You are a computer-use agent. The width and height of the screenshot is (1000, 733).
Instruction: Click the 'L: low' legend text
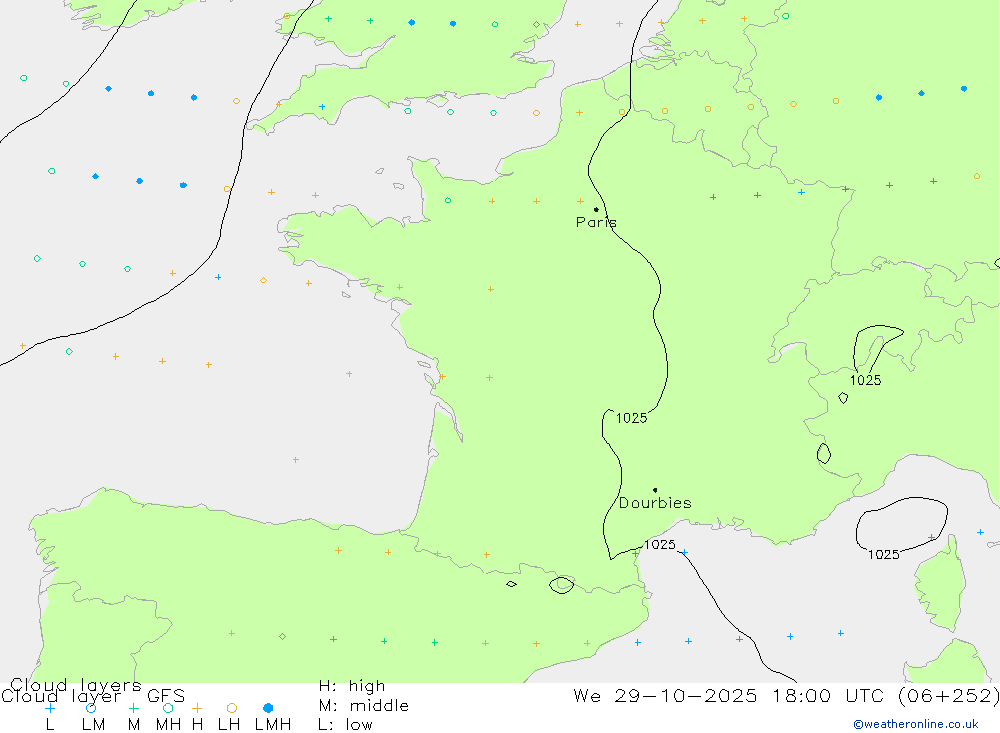coord(345,725)
